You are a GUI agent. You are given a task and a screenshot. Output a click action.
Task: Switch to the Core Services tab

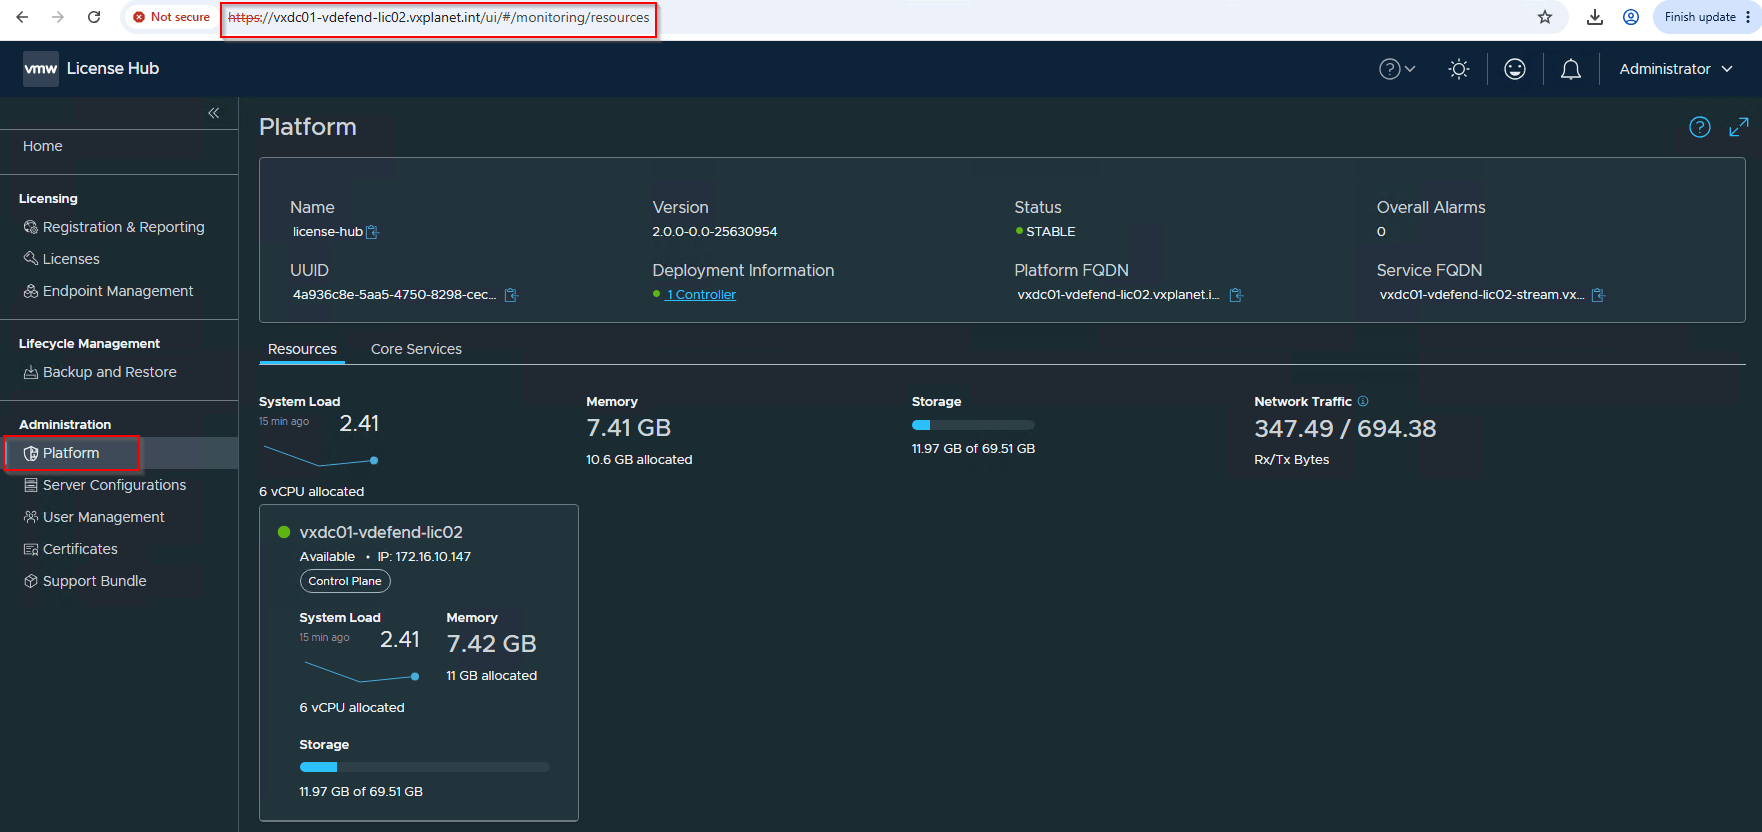416,349
